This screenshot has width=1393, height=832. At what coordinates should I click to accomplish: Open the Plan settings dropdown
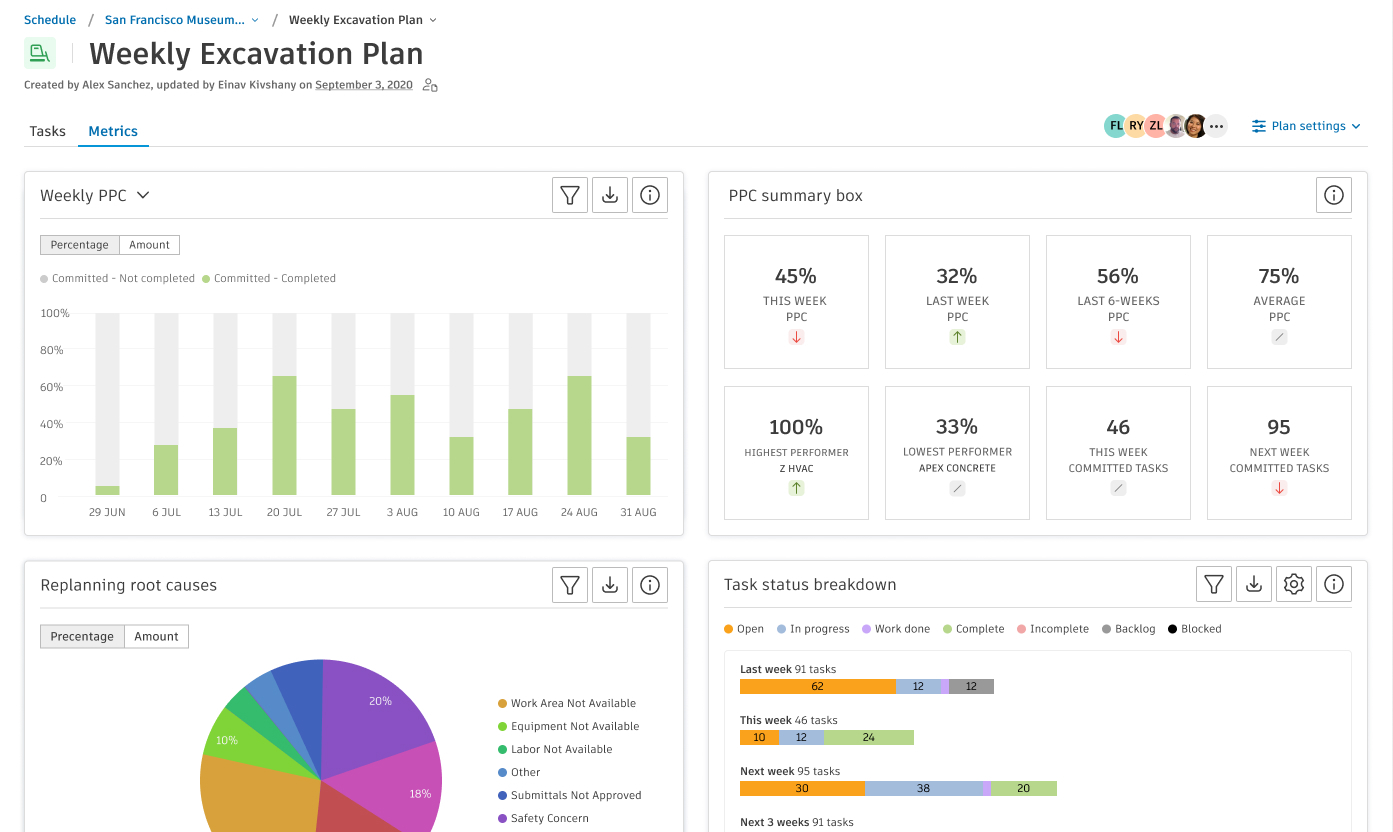(x=1306, y=126)
